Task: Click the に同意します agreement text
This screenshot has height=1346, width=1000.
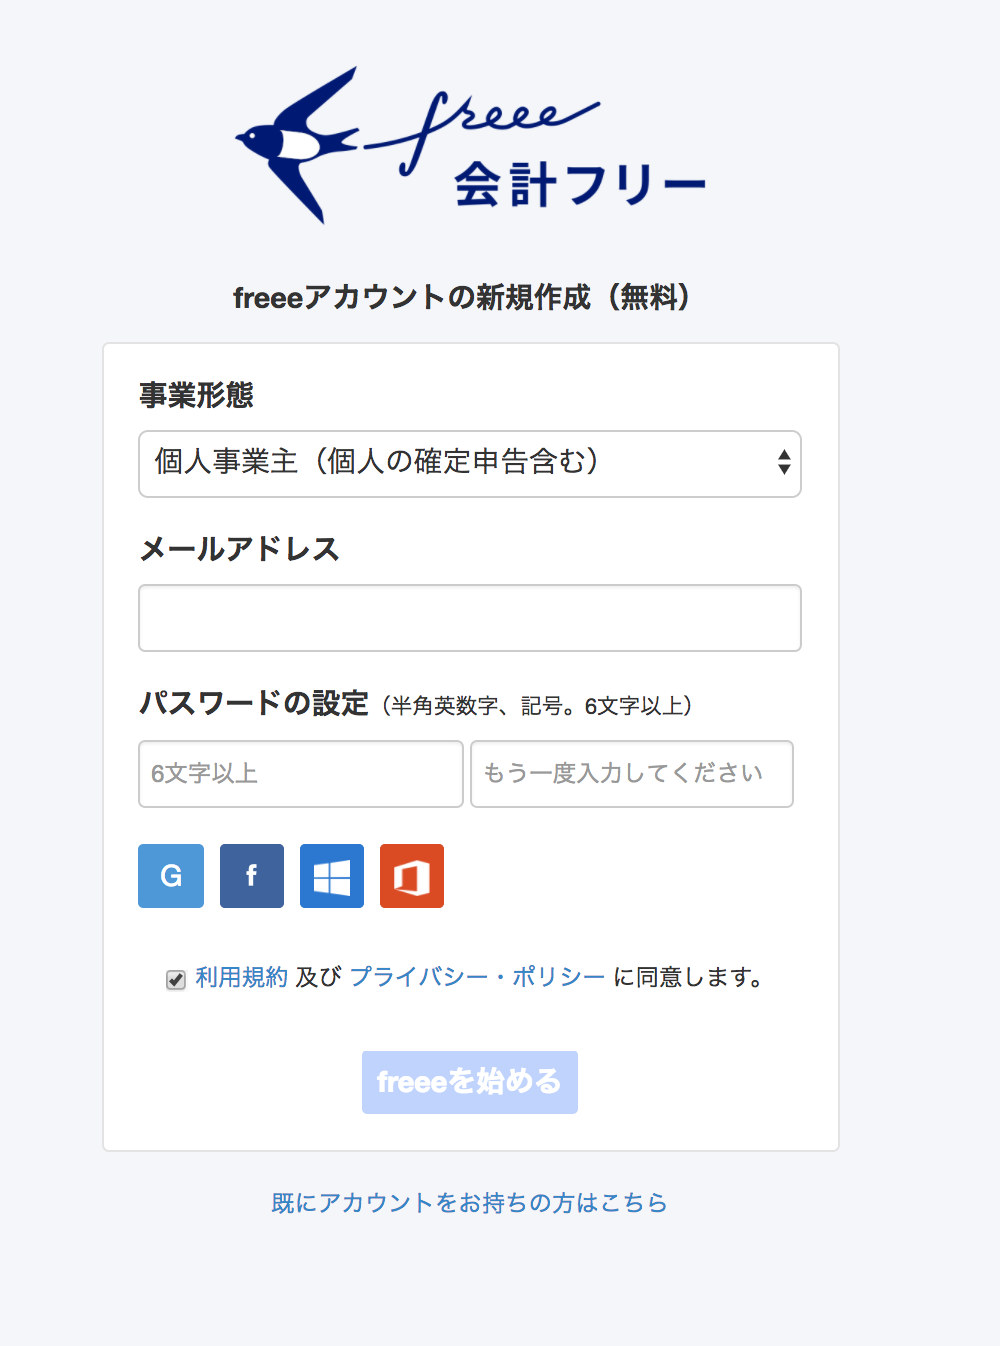Action: pyautogui.click(x=688, y=977)
